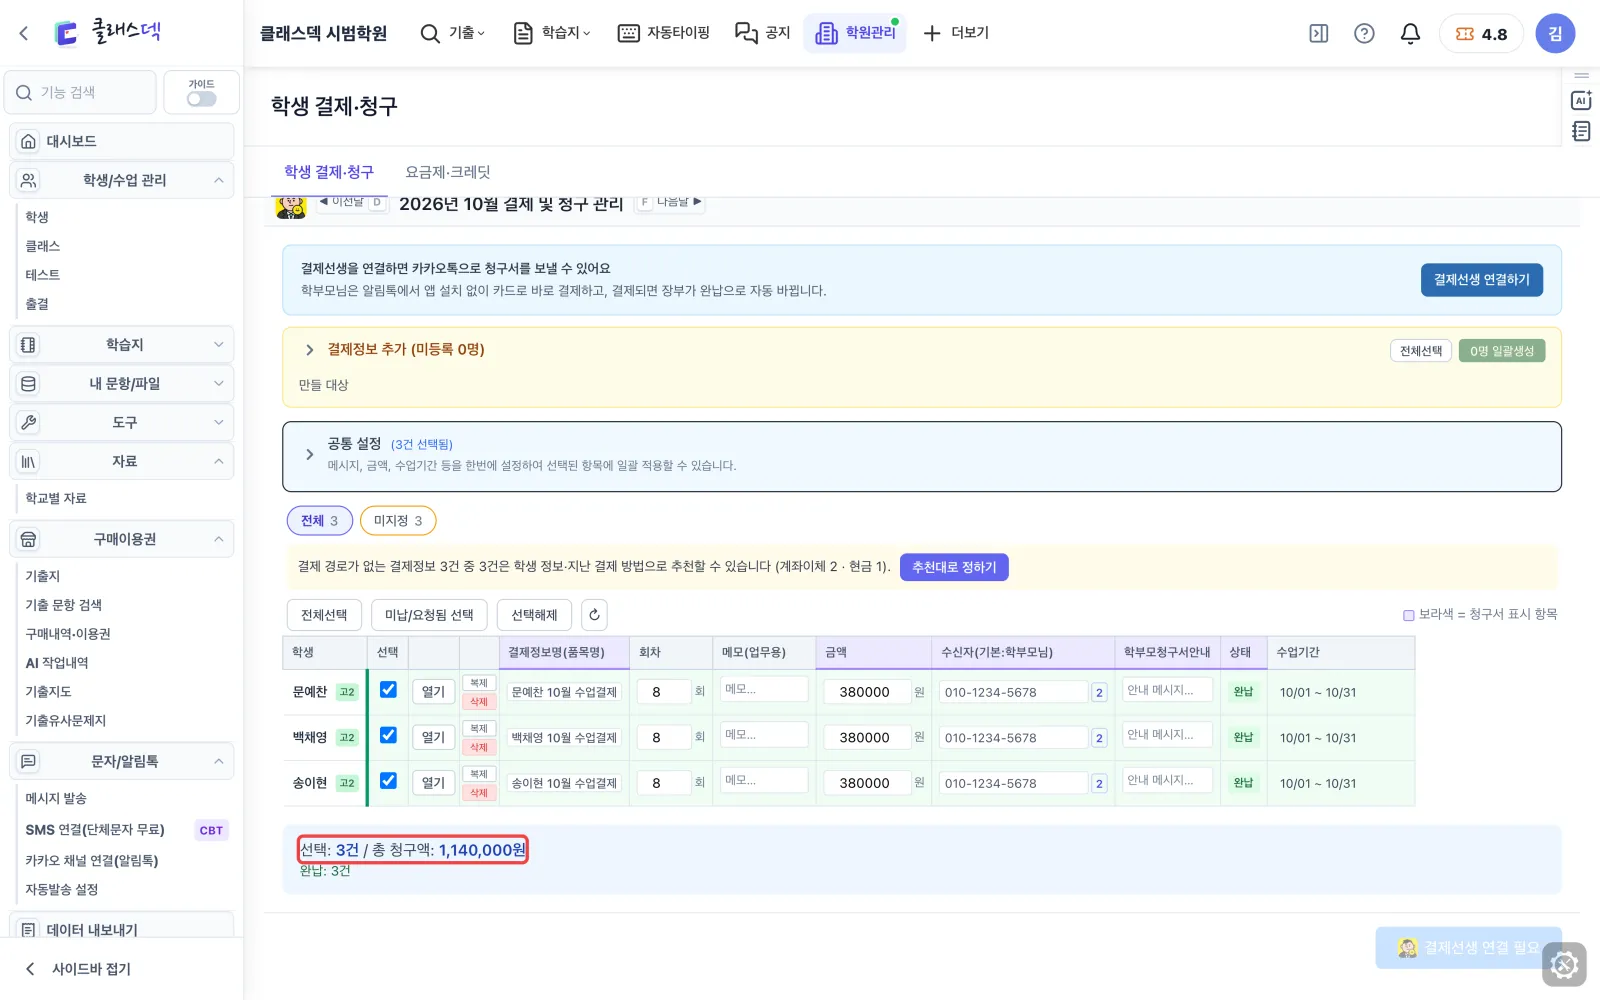Image resolution: width=1600 pixels, height=1000 pixels.
Task: Open the 기출 dropdown in top nav
Action: point(453,33)
